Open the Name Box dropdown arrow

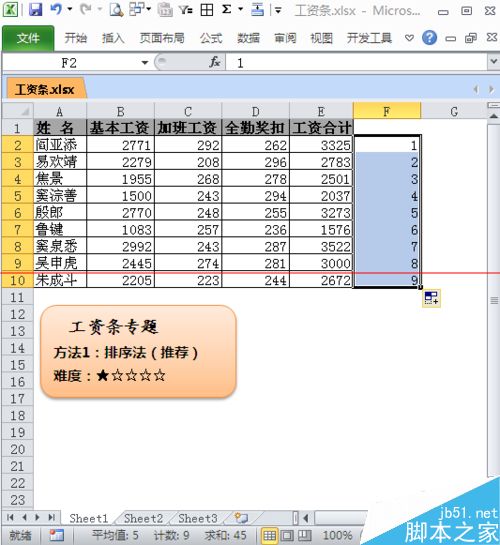click(x=145, y=63)
